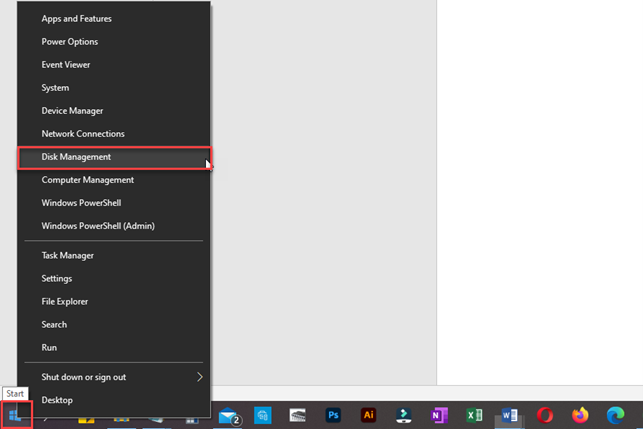Expand the Shut down or sign out submenu
The image size is (643, 429).
click(112, 377)
